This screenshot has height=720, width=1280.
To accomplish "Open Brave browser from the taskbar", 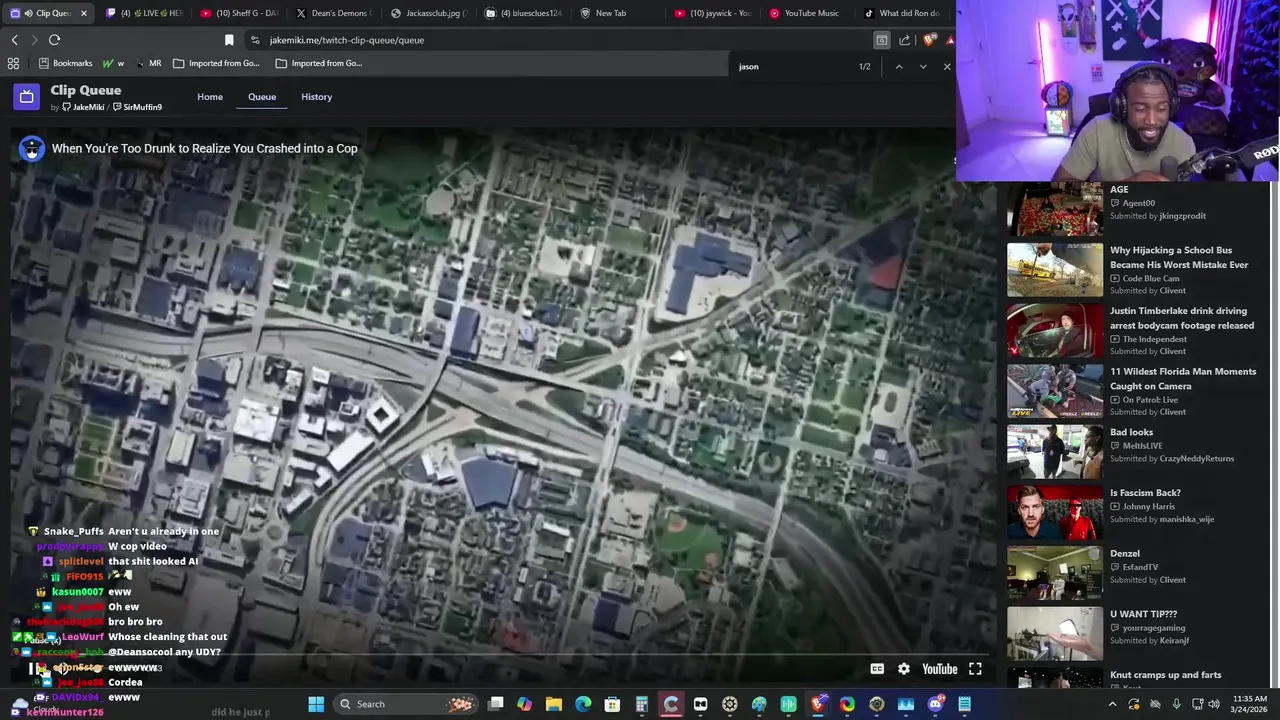I will point(818,704).
